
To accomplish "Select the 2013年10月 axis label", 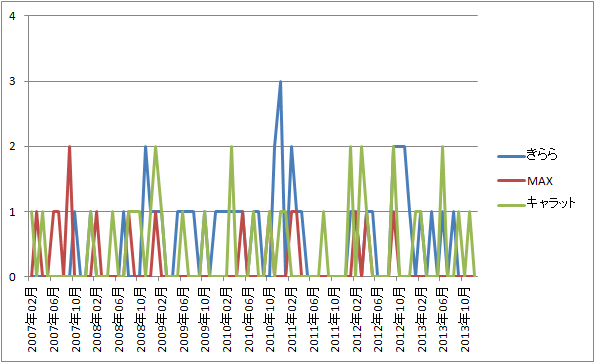I will point(465,320).
